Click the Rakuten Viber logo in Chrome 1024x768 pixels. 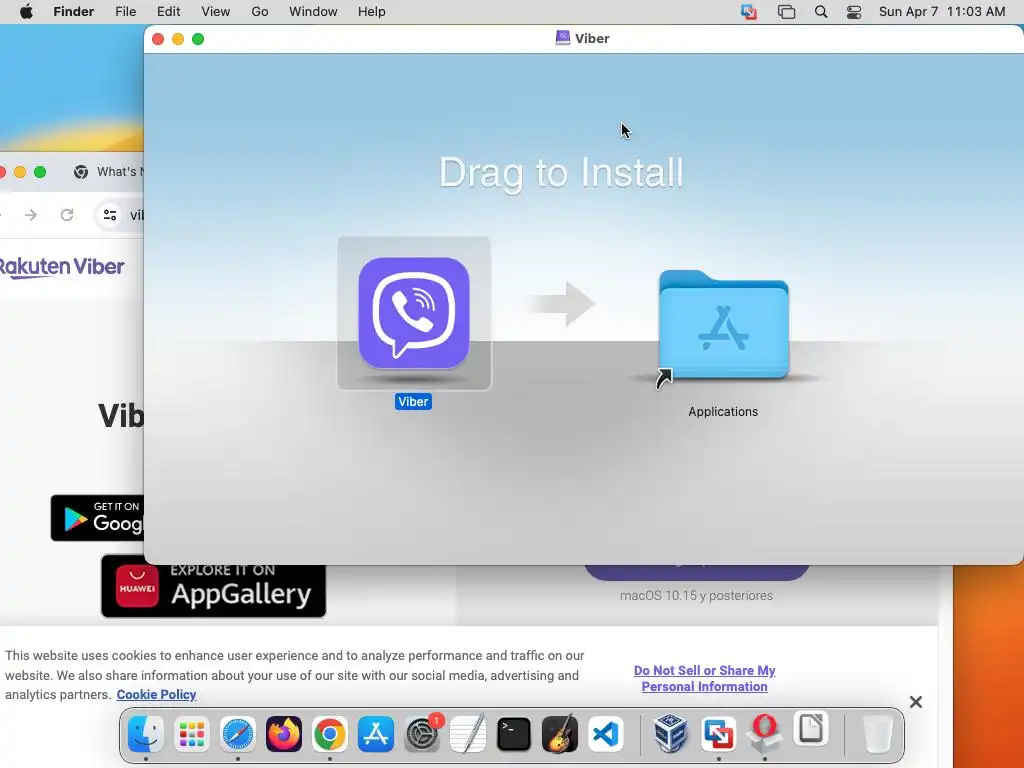[61, 266]
